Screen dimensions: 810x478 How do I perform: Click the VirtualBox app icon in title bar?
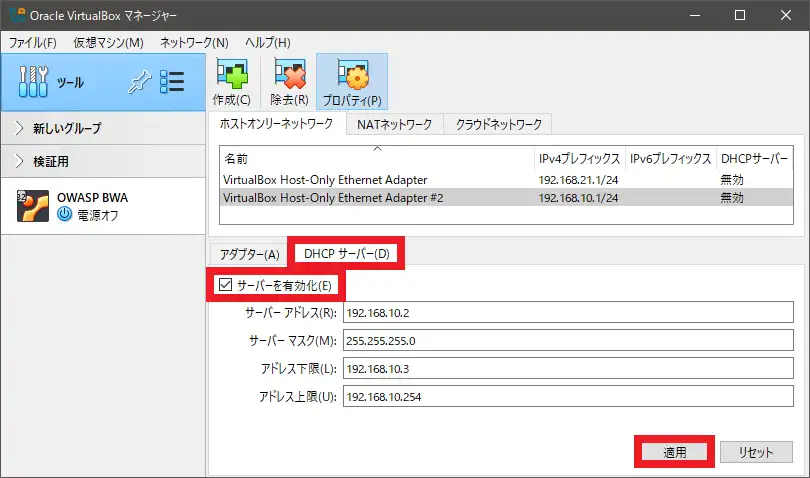click(x=17, y=14)
